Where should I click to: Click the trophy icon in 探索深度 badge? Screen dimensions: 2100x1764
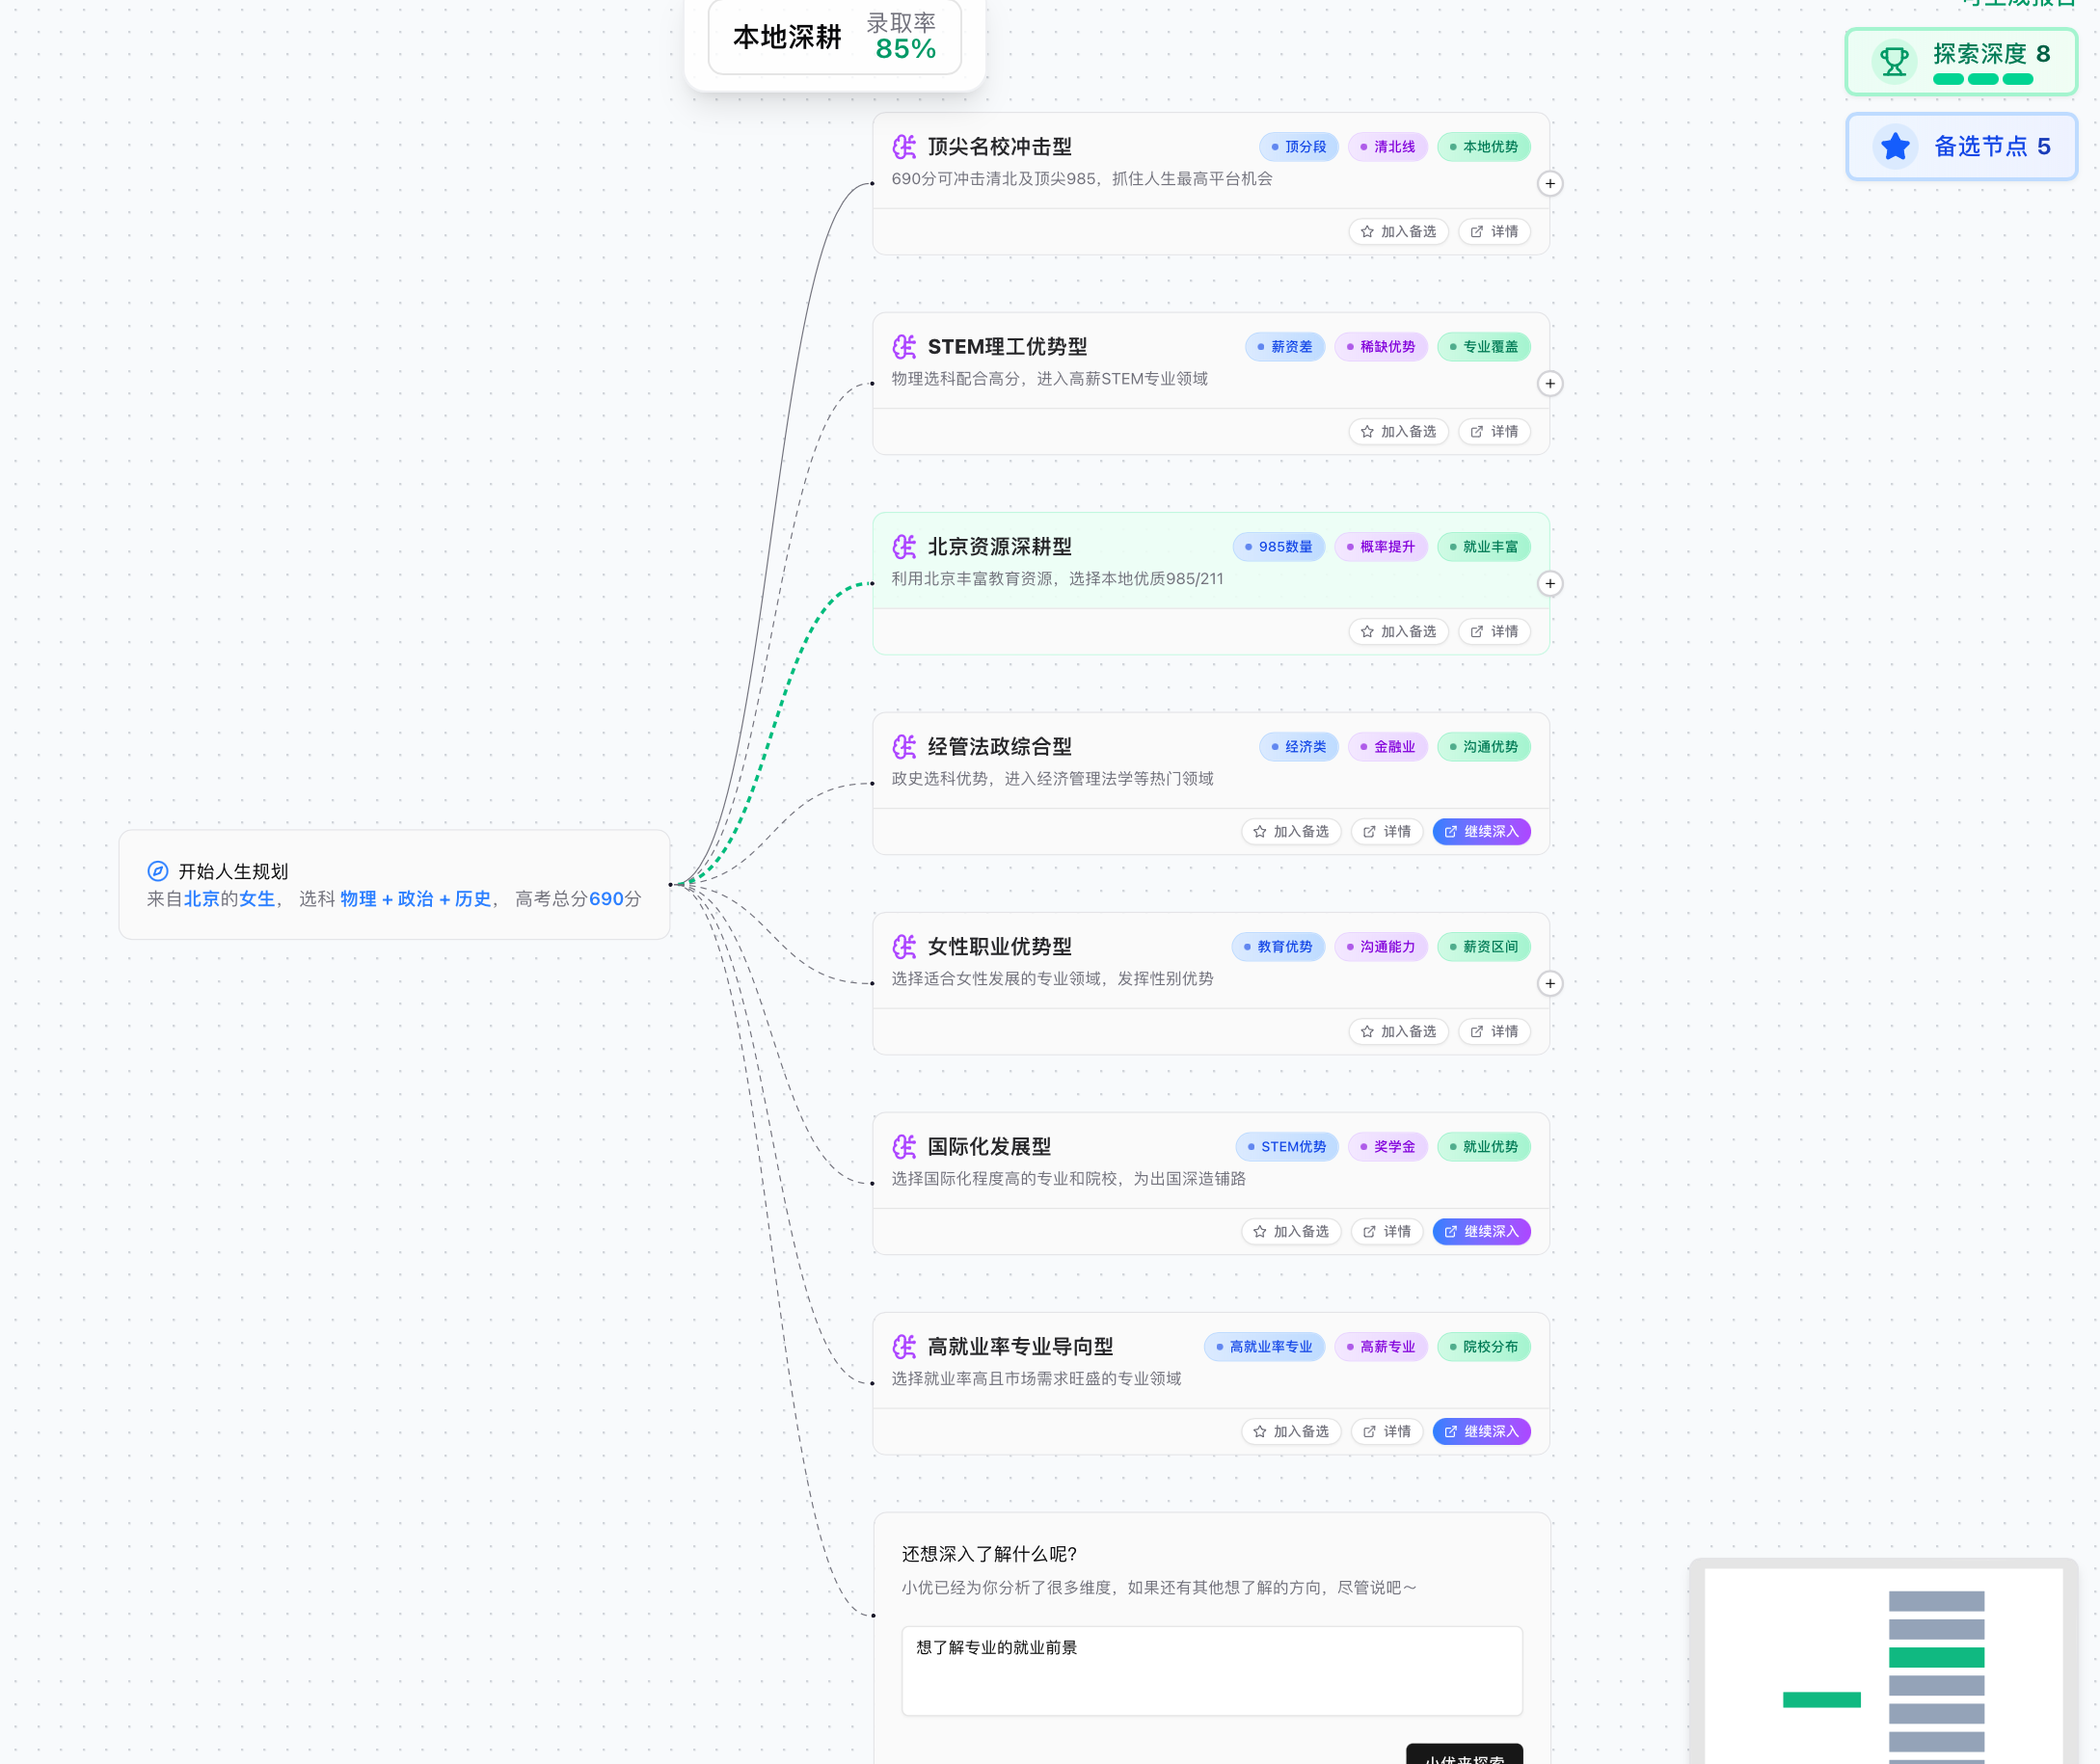tap(1894, 62)
